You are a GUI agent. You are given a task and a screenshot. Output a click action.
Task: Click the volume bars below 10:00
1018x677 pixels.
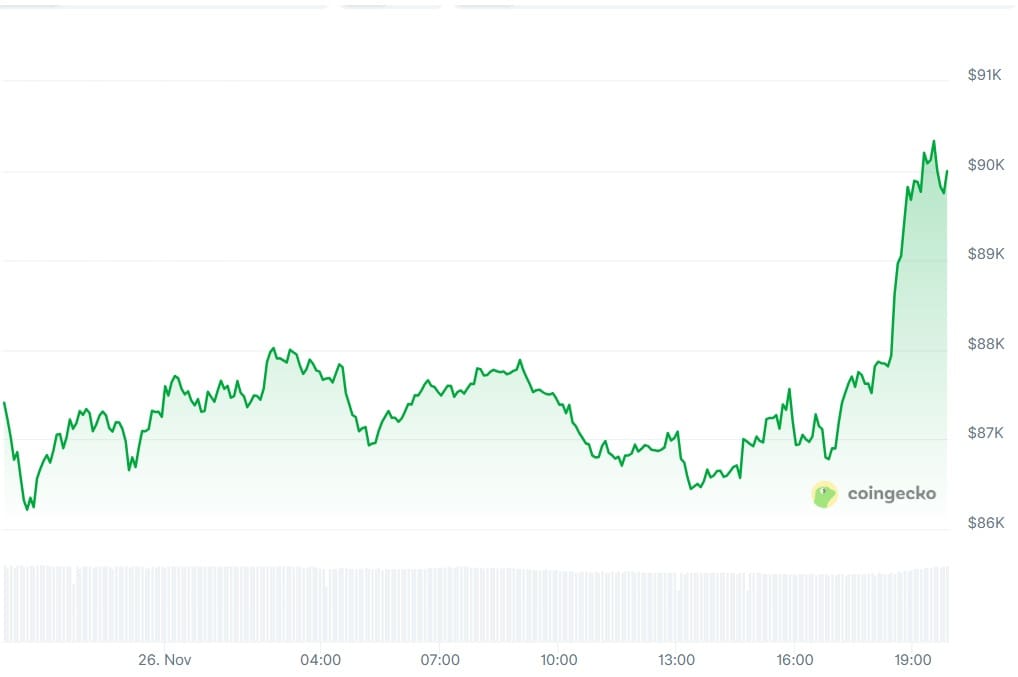(x=558, y=605)
